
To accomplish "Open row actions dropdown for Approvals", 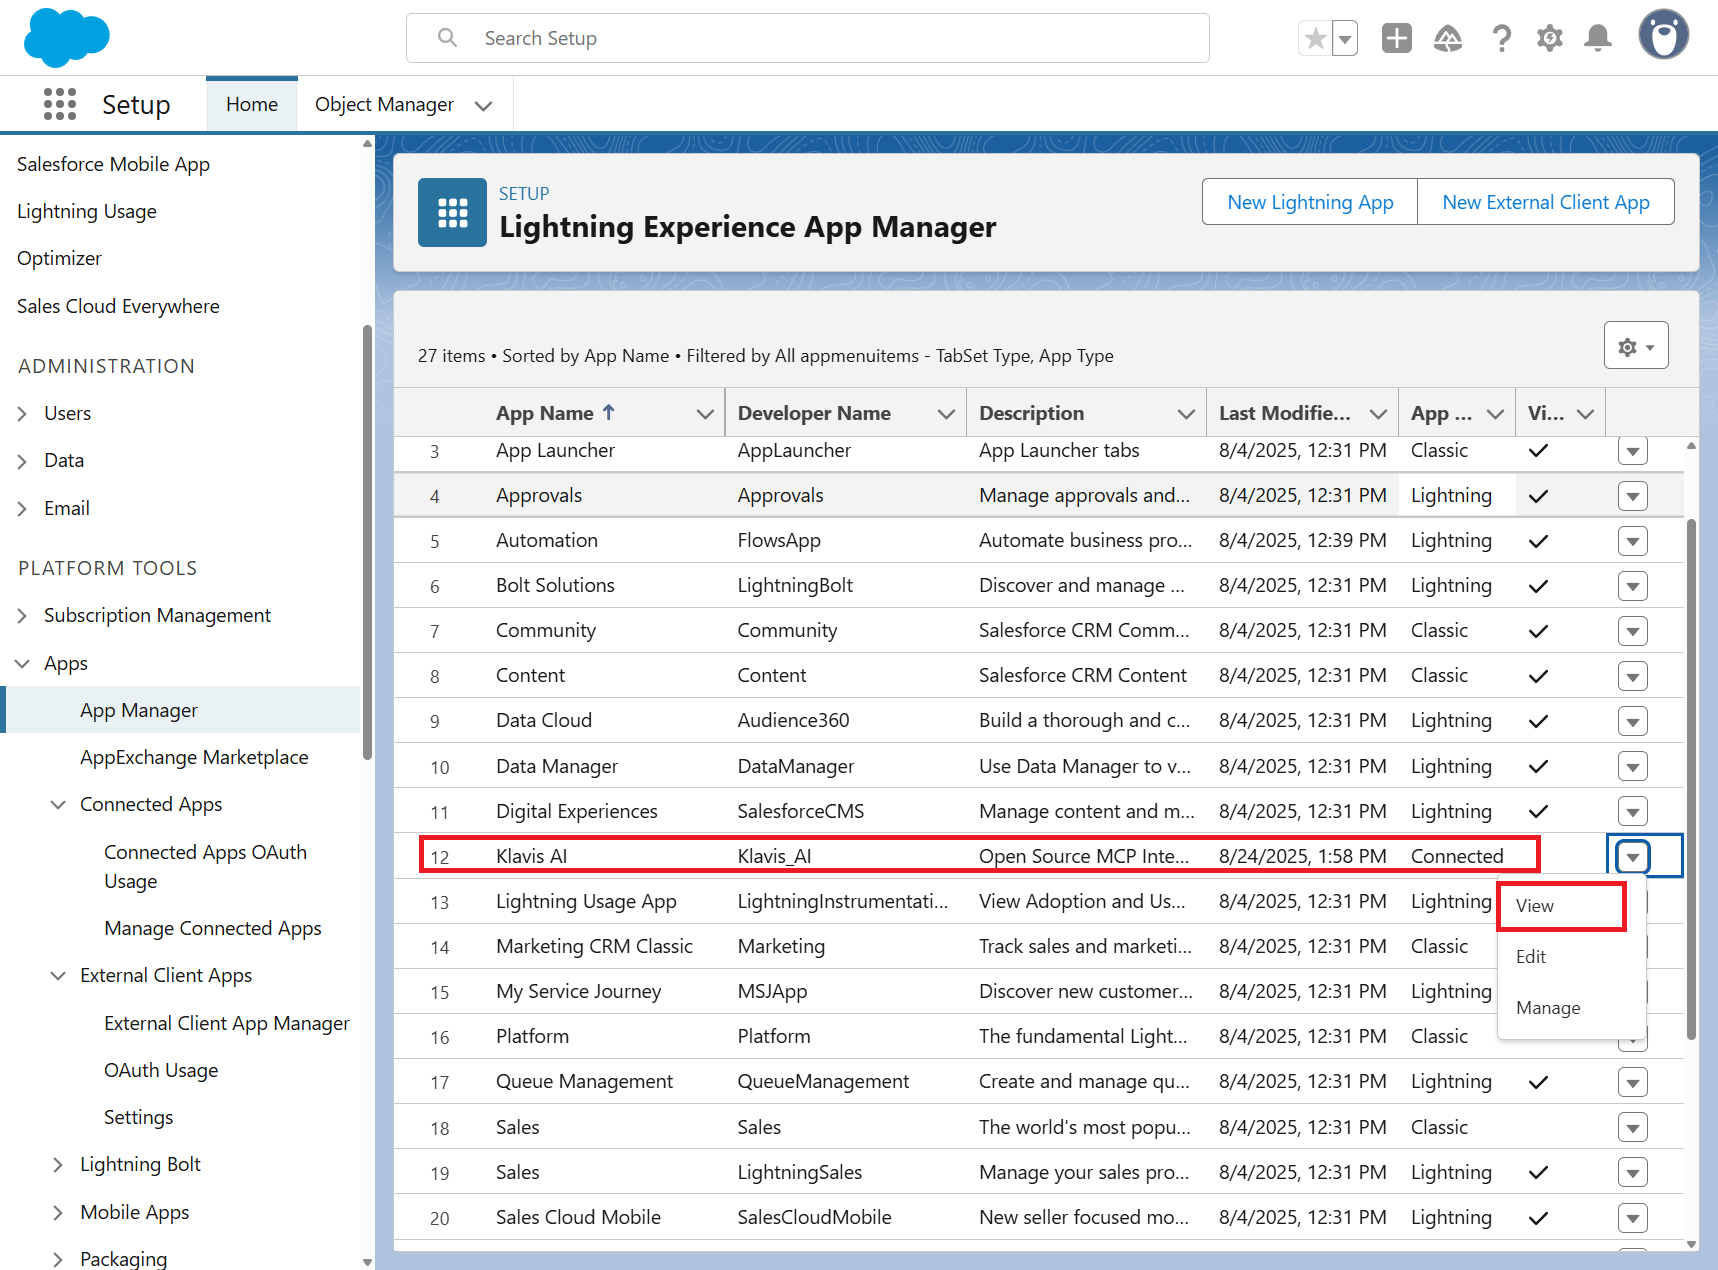I will (1632, 496).
